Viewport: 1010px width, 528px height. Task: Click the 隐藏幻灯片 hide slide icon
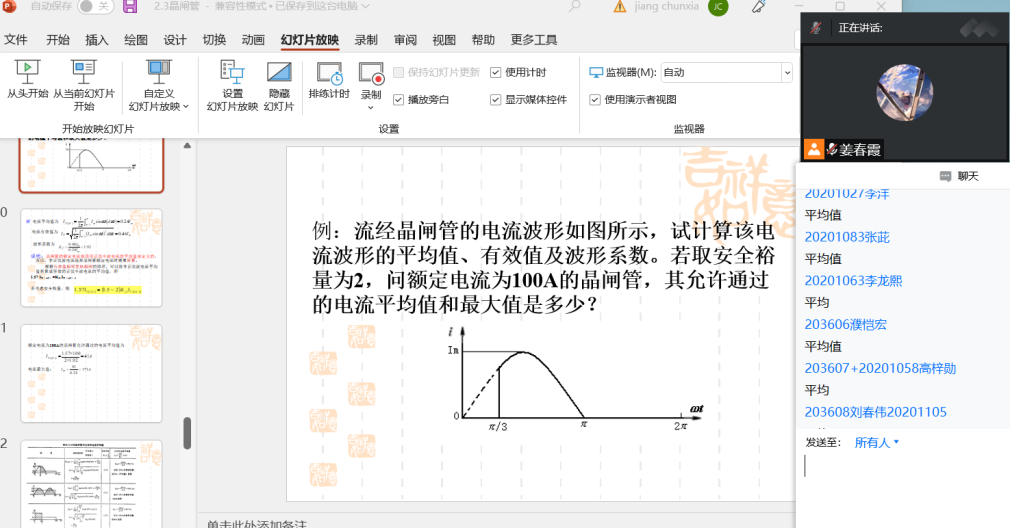pyautogui.click(x=279, y=72)
